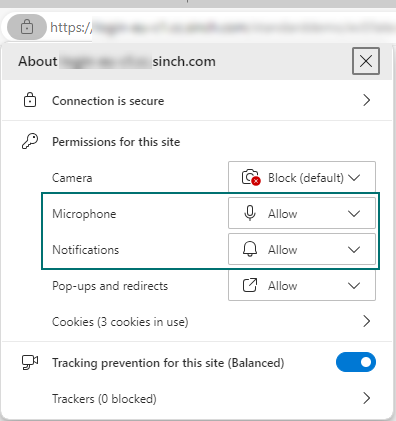Click the key icon for site permissions
The height and width of the screenshot is (421, 396).
[30, 141]
